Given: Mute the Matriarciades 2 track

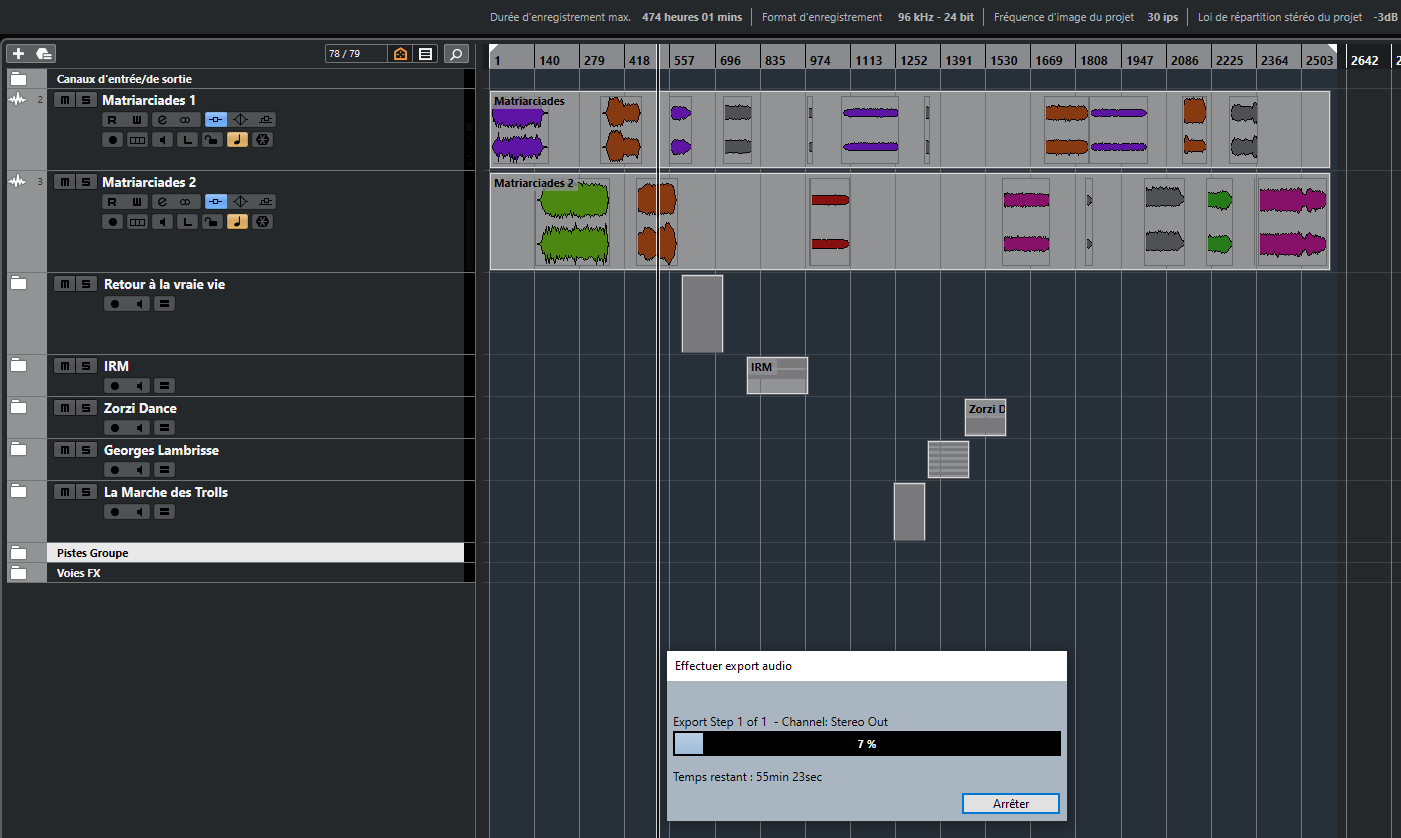Looking at the screenshot, I should tap(64, 182).
